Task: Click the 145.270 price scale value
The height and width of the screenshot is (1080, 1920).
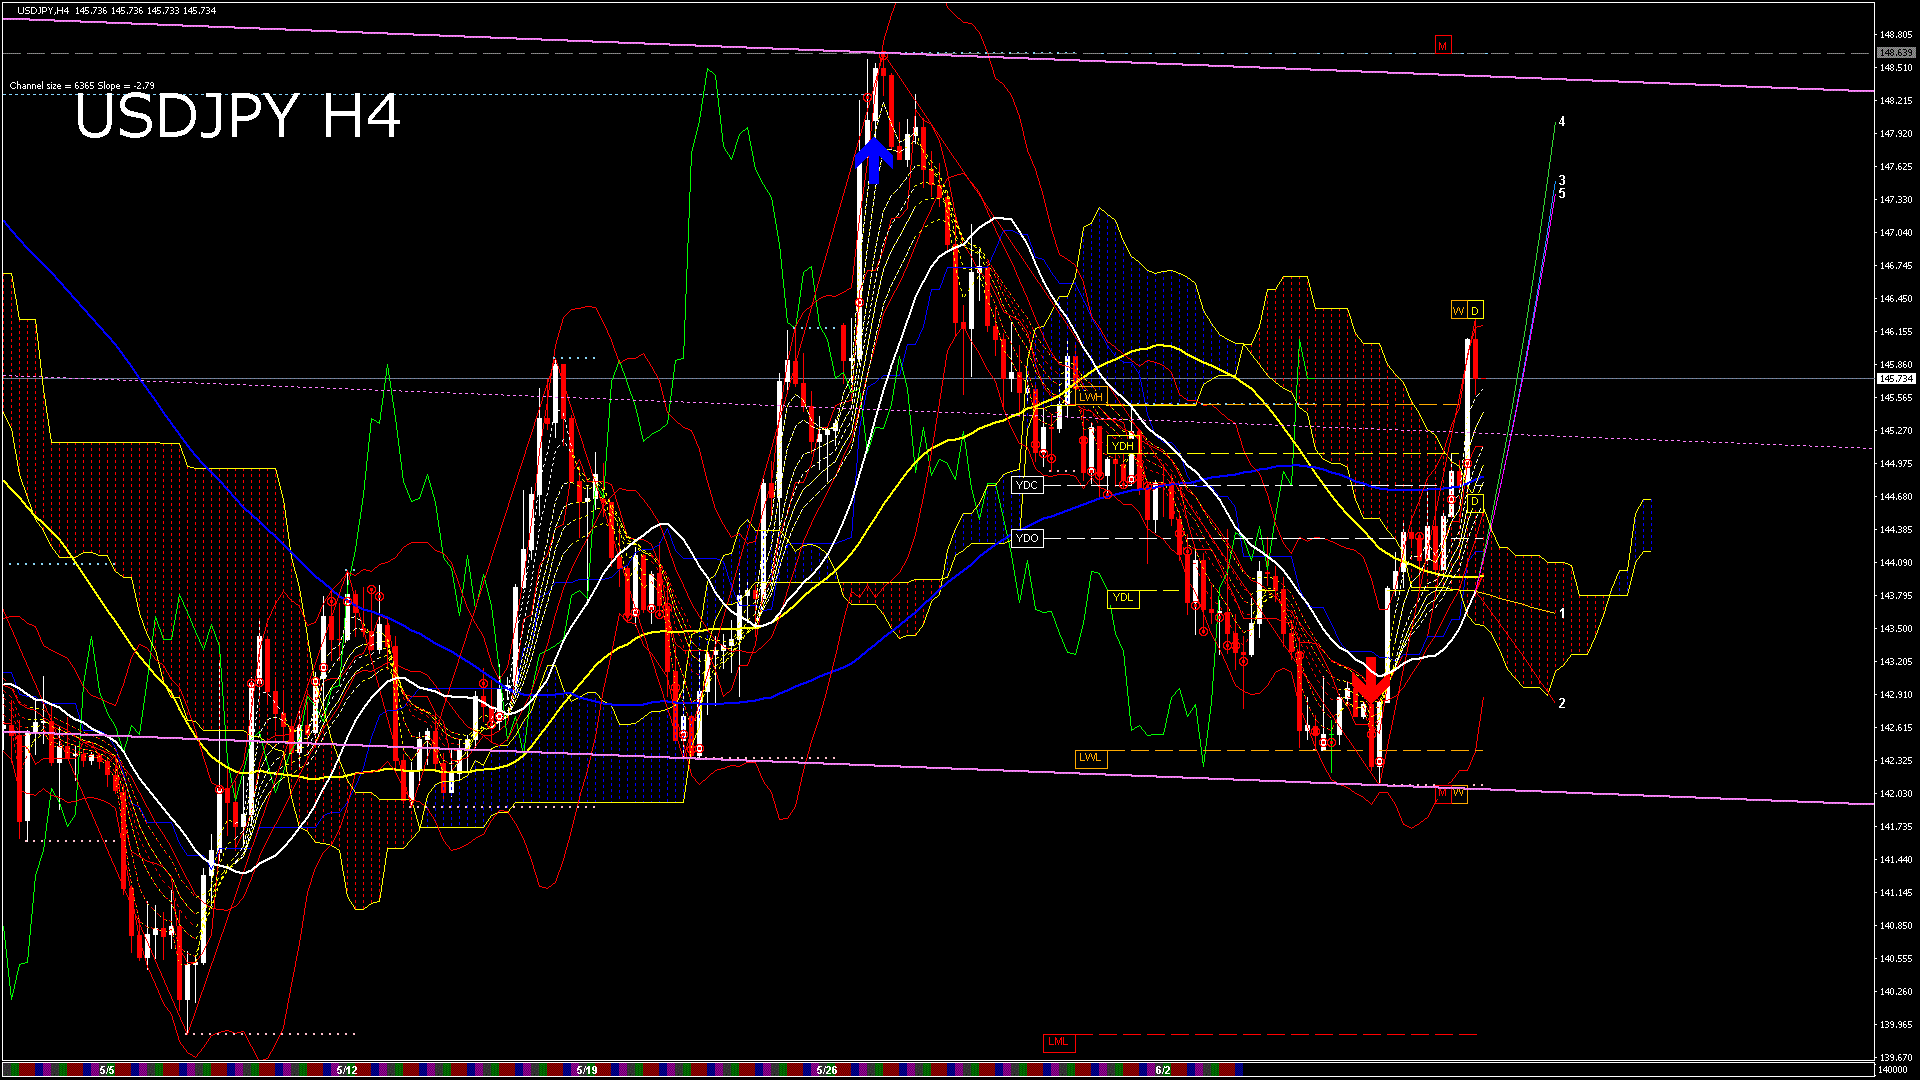Action: click(x=1896, y=431)
